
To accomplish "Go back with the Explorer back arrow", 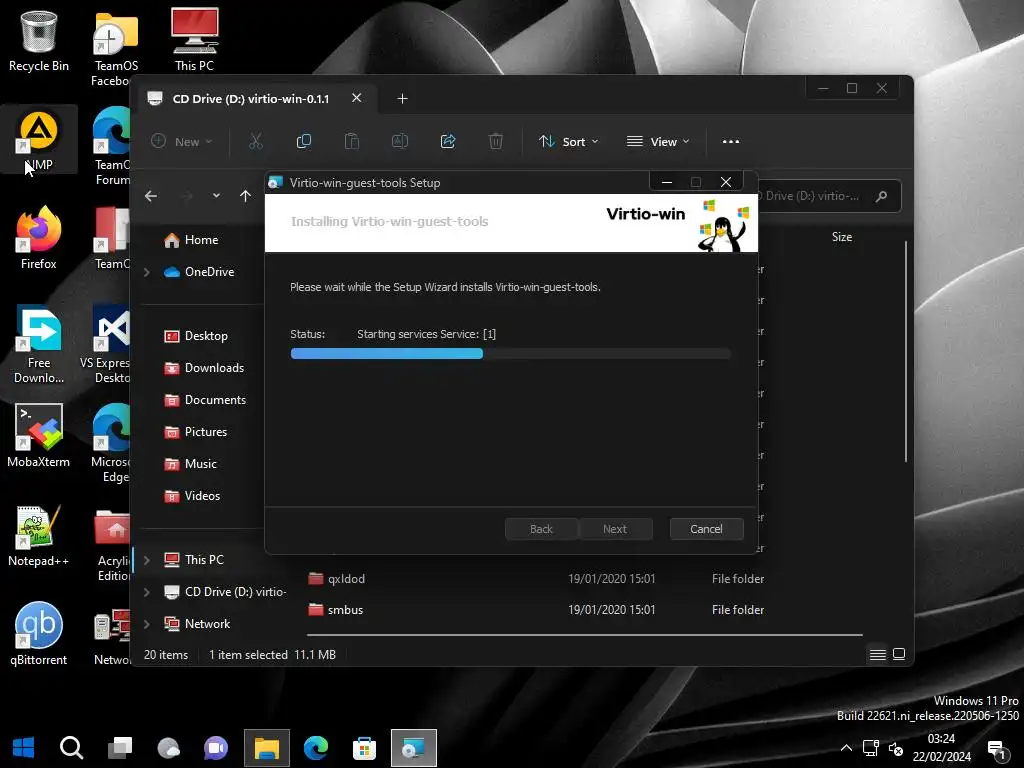I will pos(151,196).
